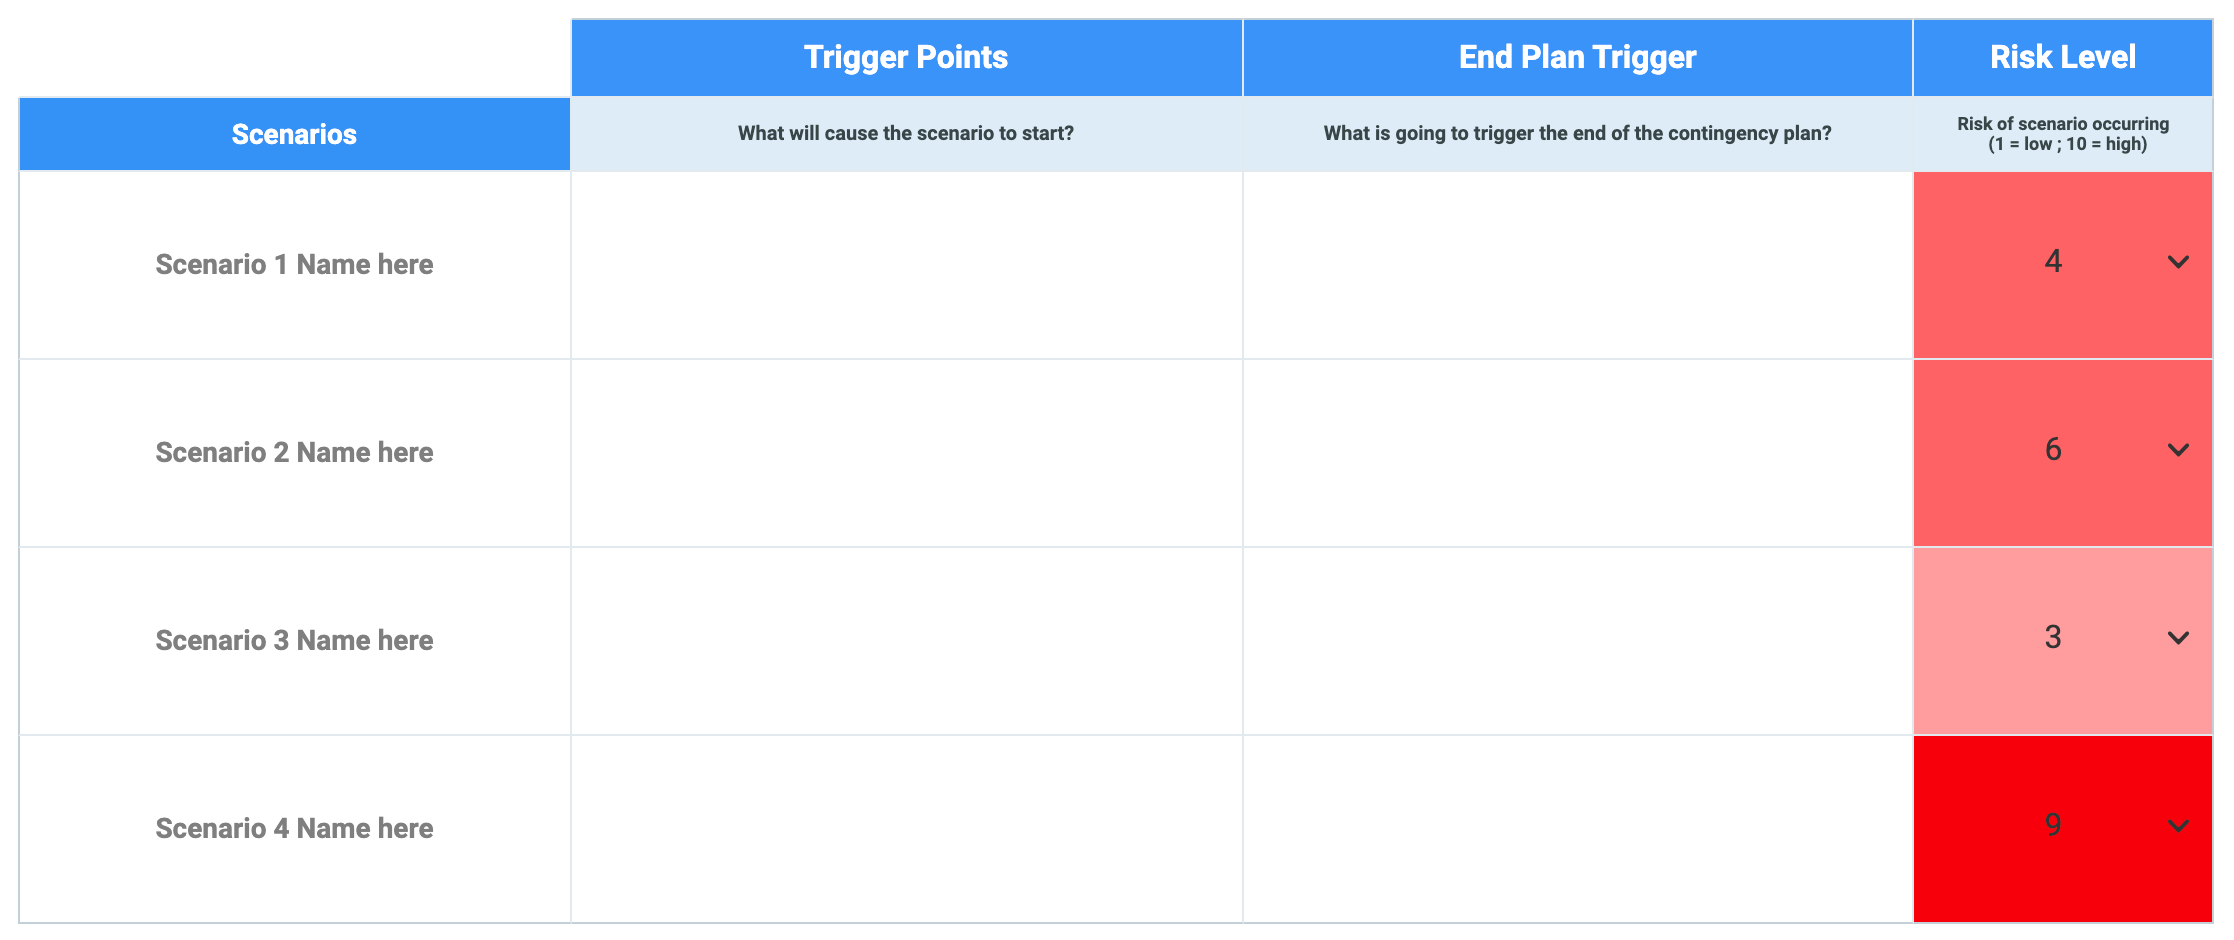
Task: Open Scenario 1 risk level dropdown arrow
Action: [2178, 263]
